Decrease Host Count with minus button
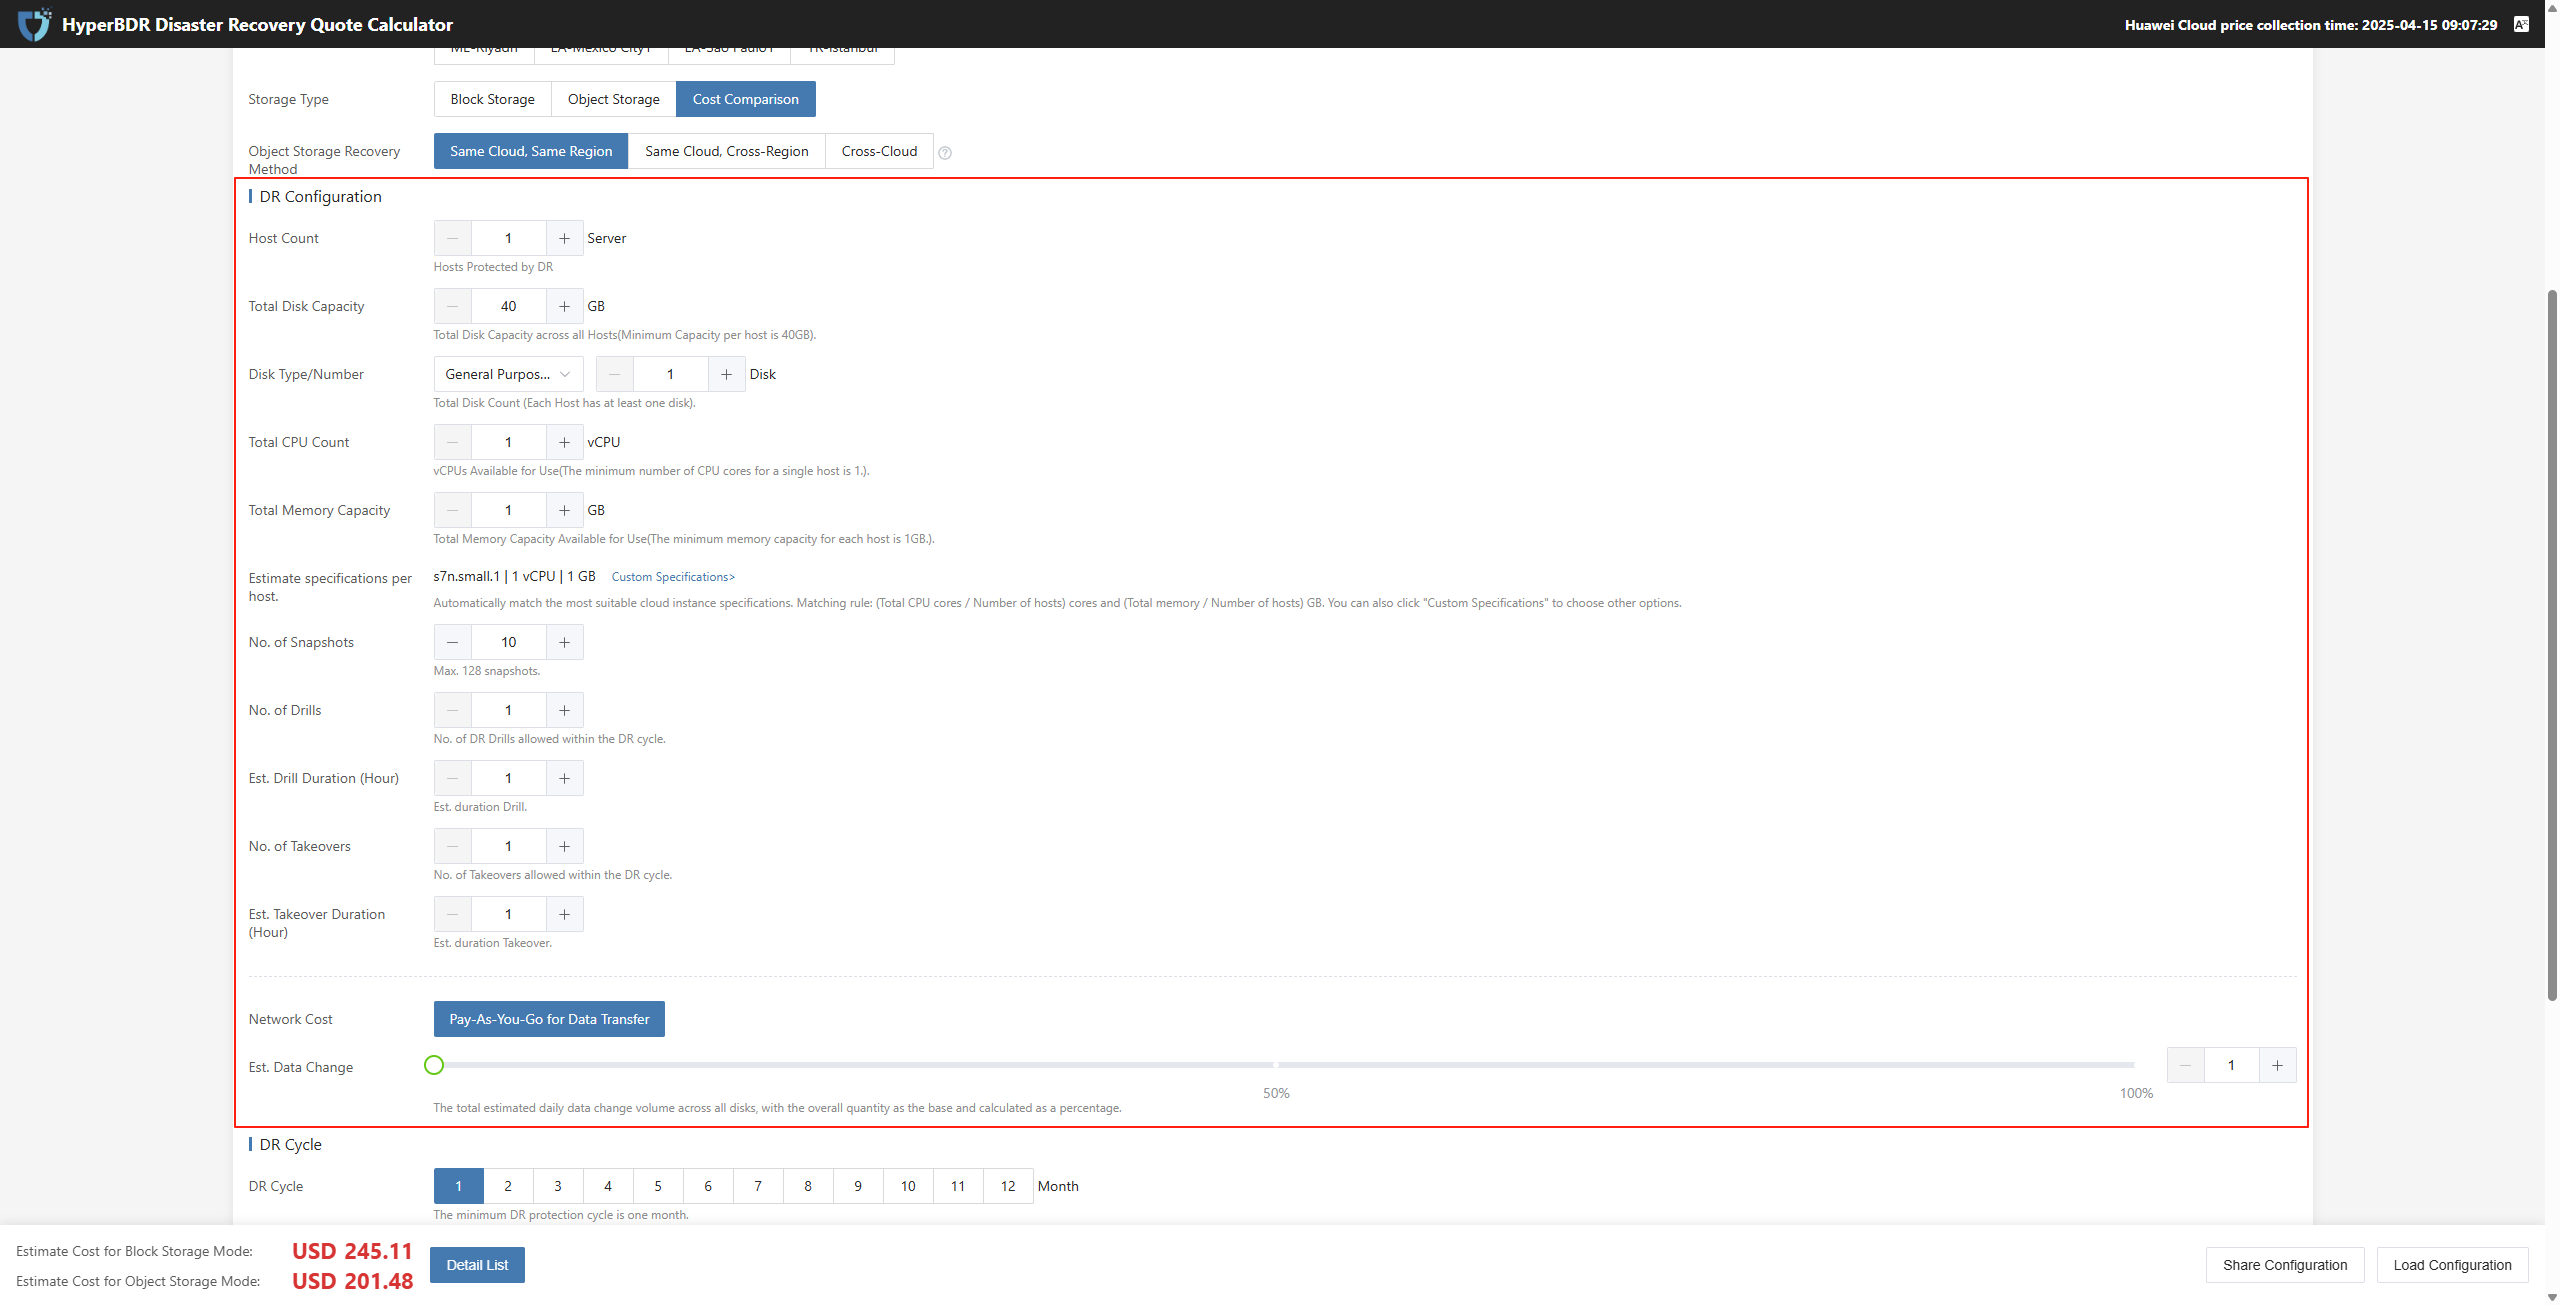This screenshot has width=2560, height=1305. click(x=453, y=238)
